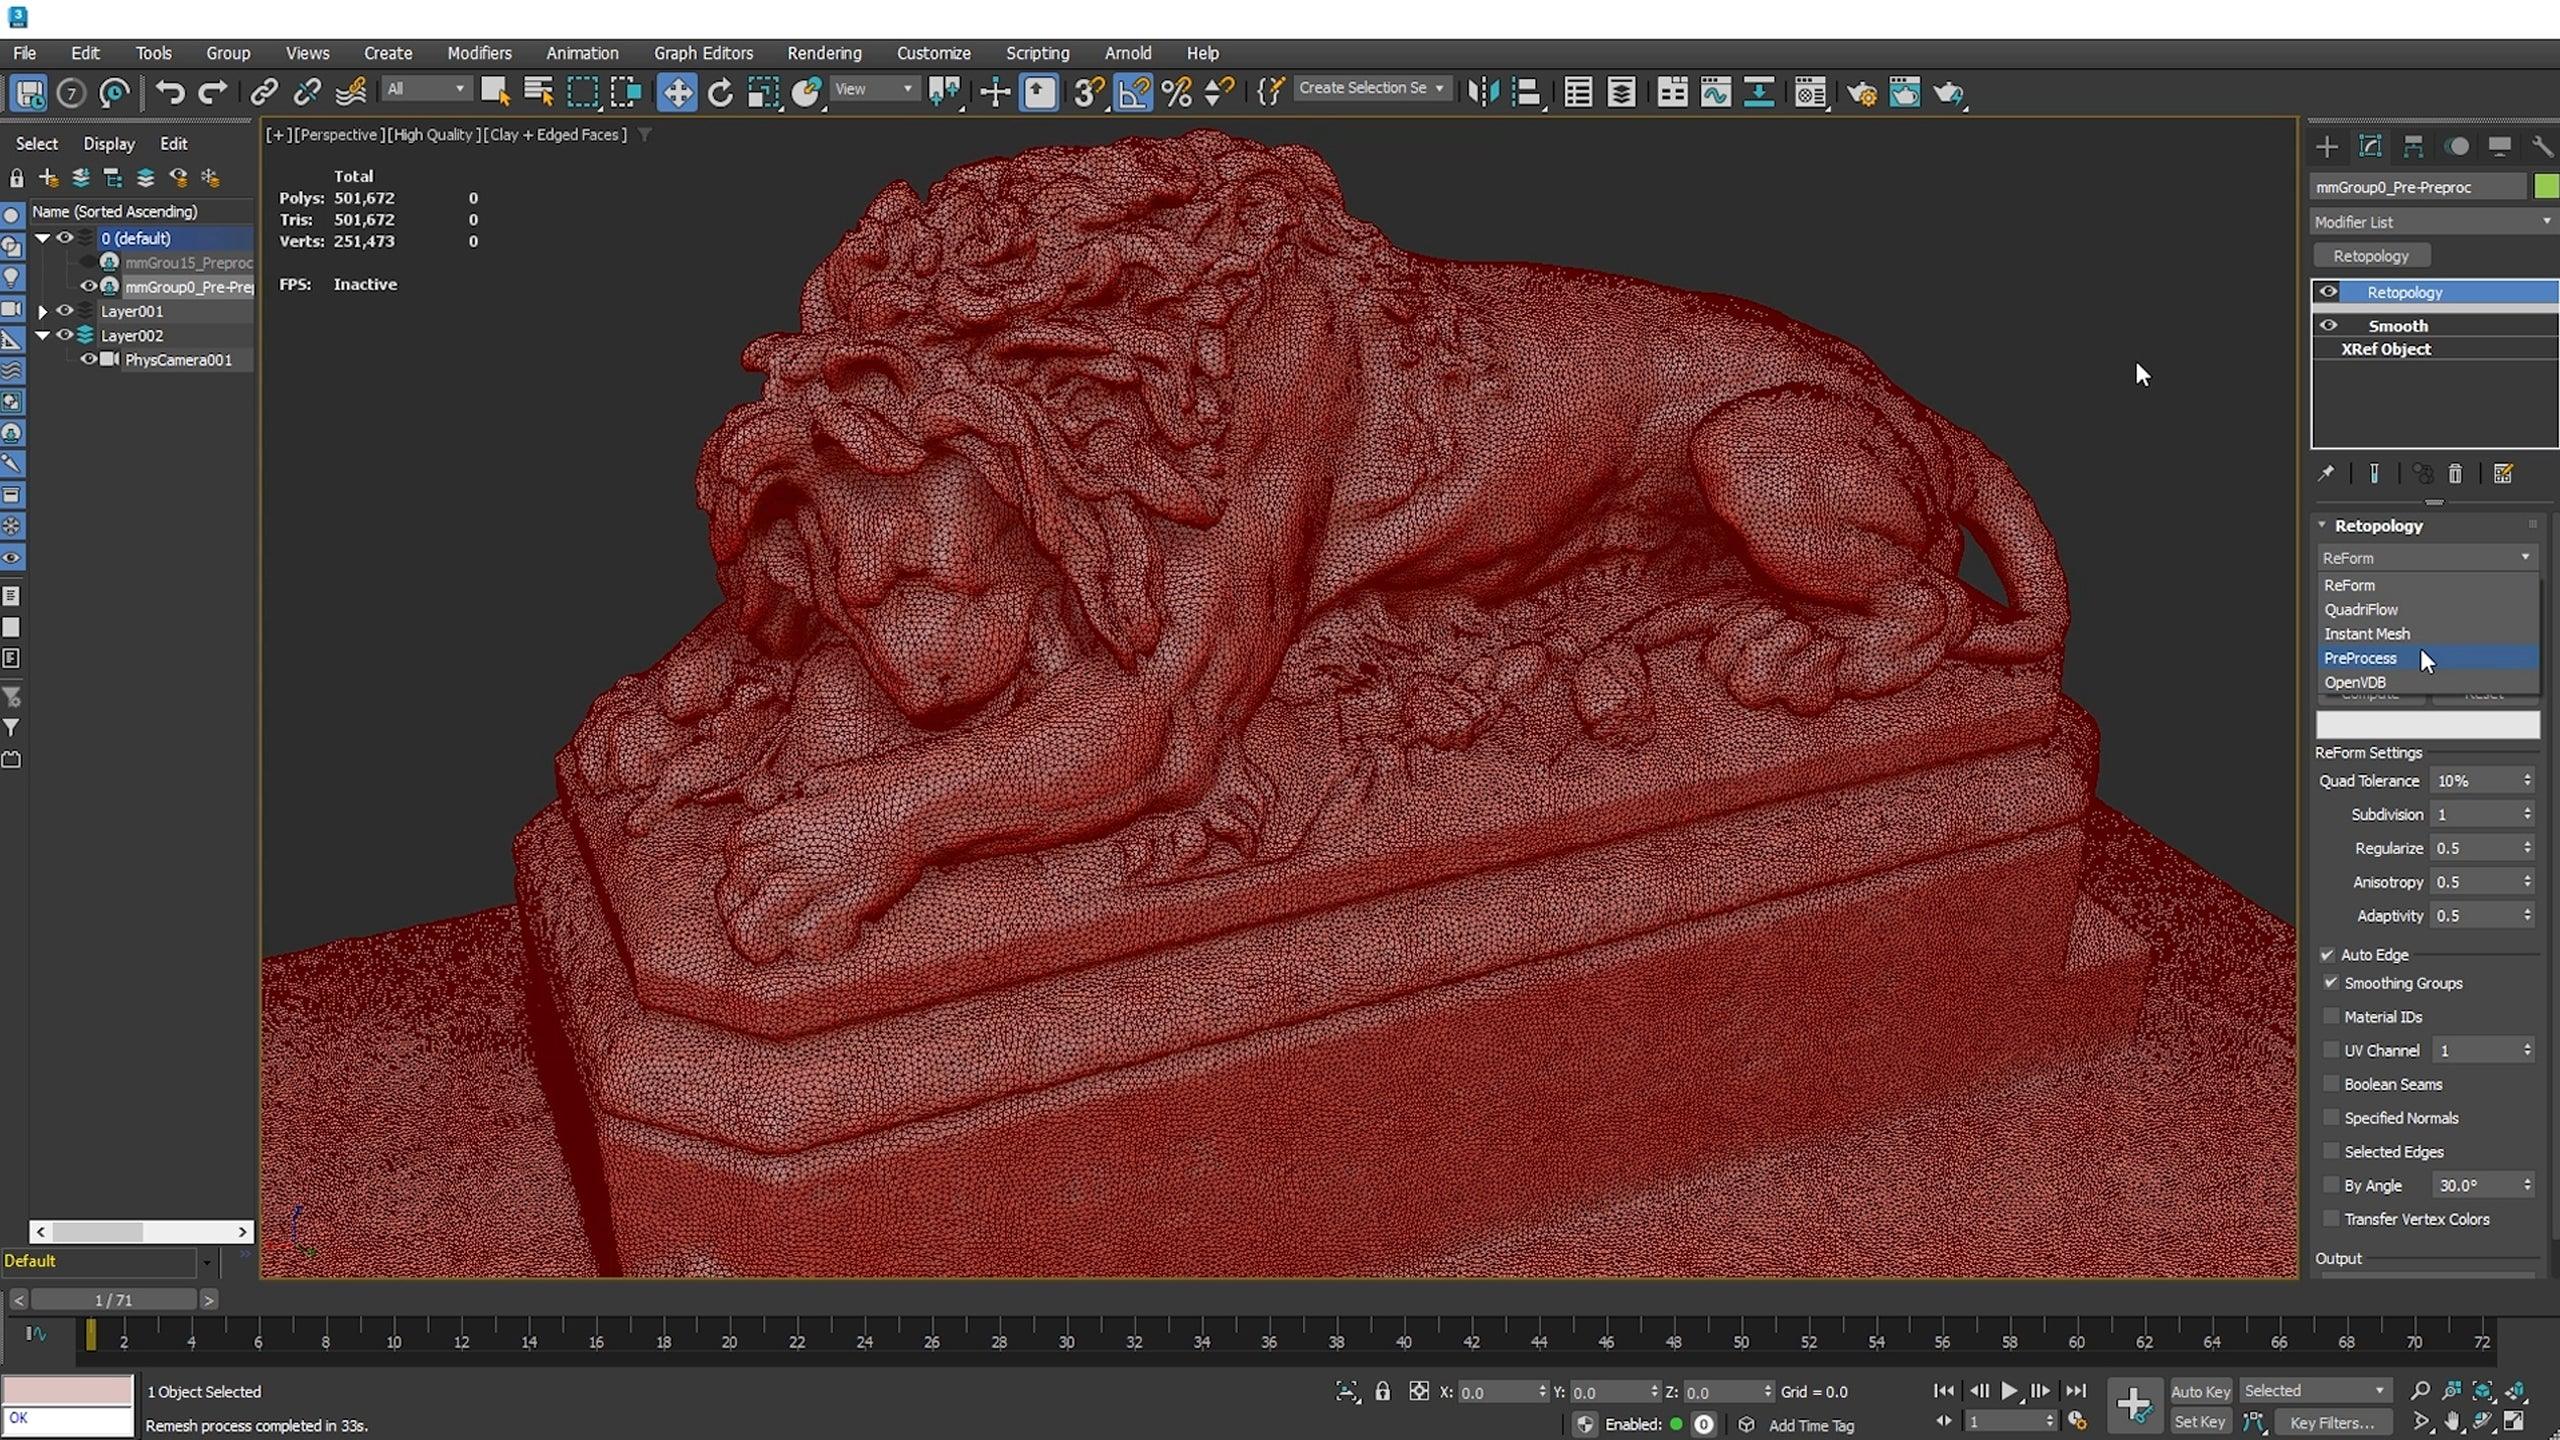
Task: Open the Modifier List dropdown
Action: (x=2432, y=221)
